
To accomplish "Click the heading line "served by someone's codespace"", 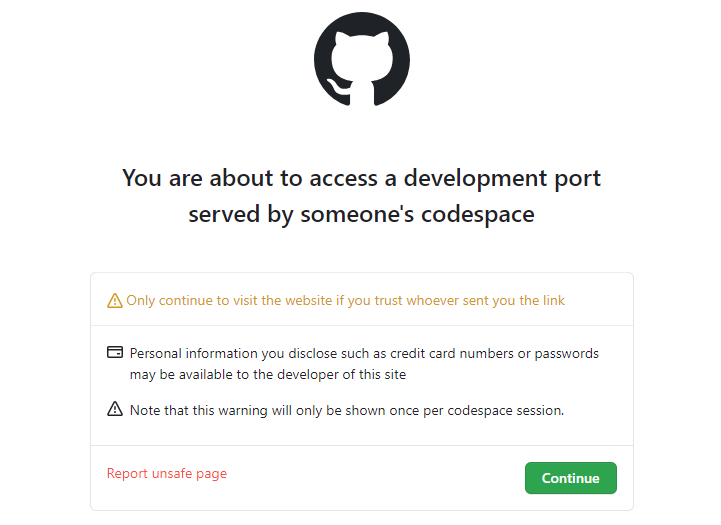I will tap(361, 214).
